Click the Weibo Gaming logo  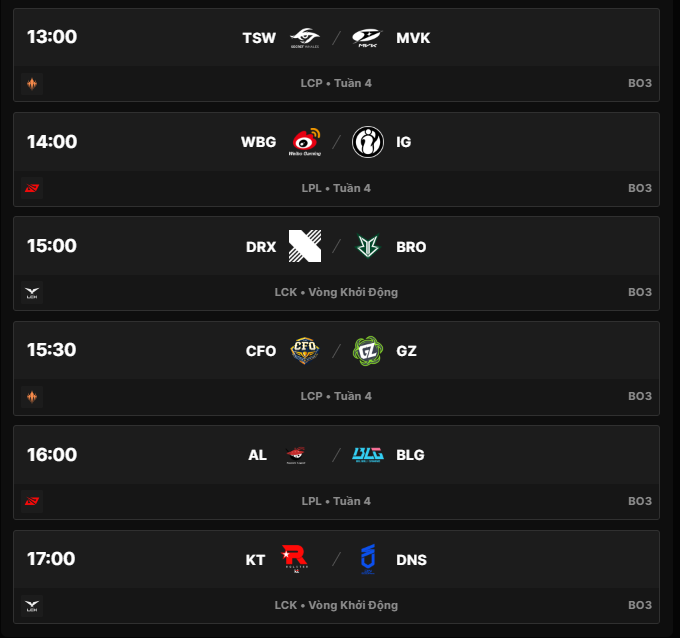tap(304, 142)
